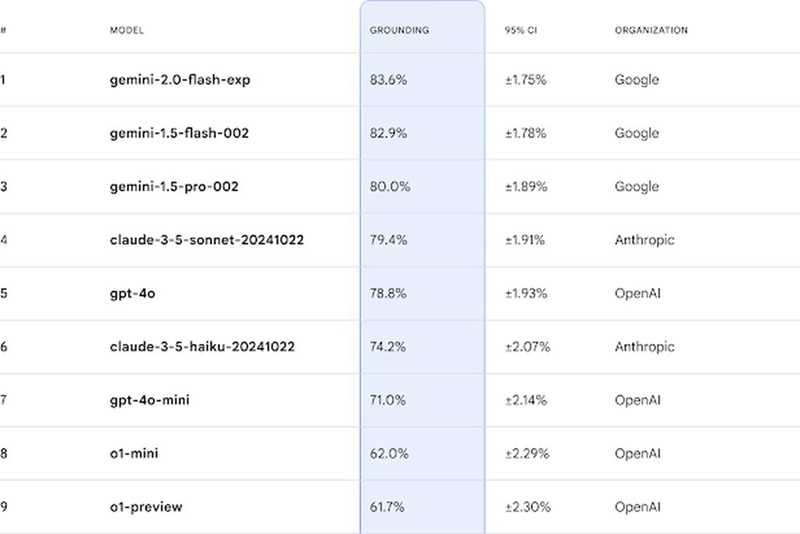The height and width of the screenshot is (534, 800).
Task: Open the o1-preview model entry
Action: (146, 507)
